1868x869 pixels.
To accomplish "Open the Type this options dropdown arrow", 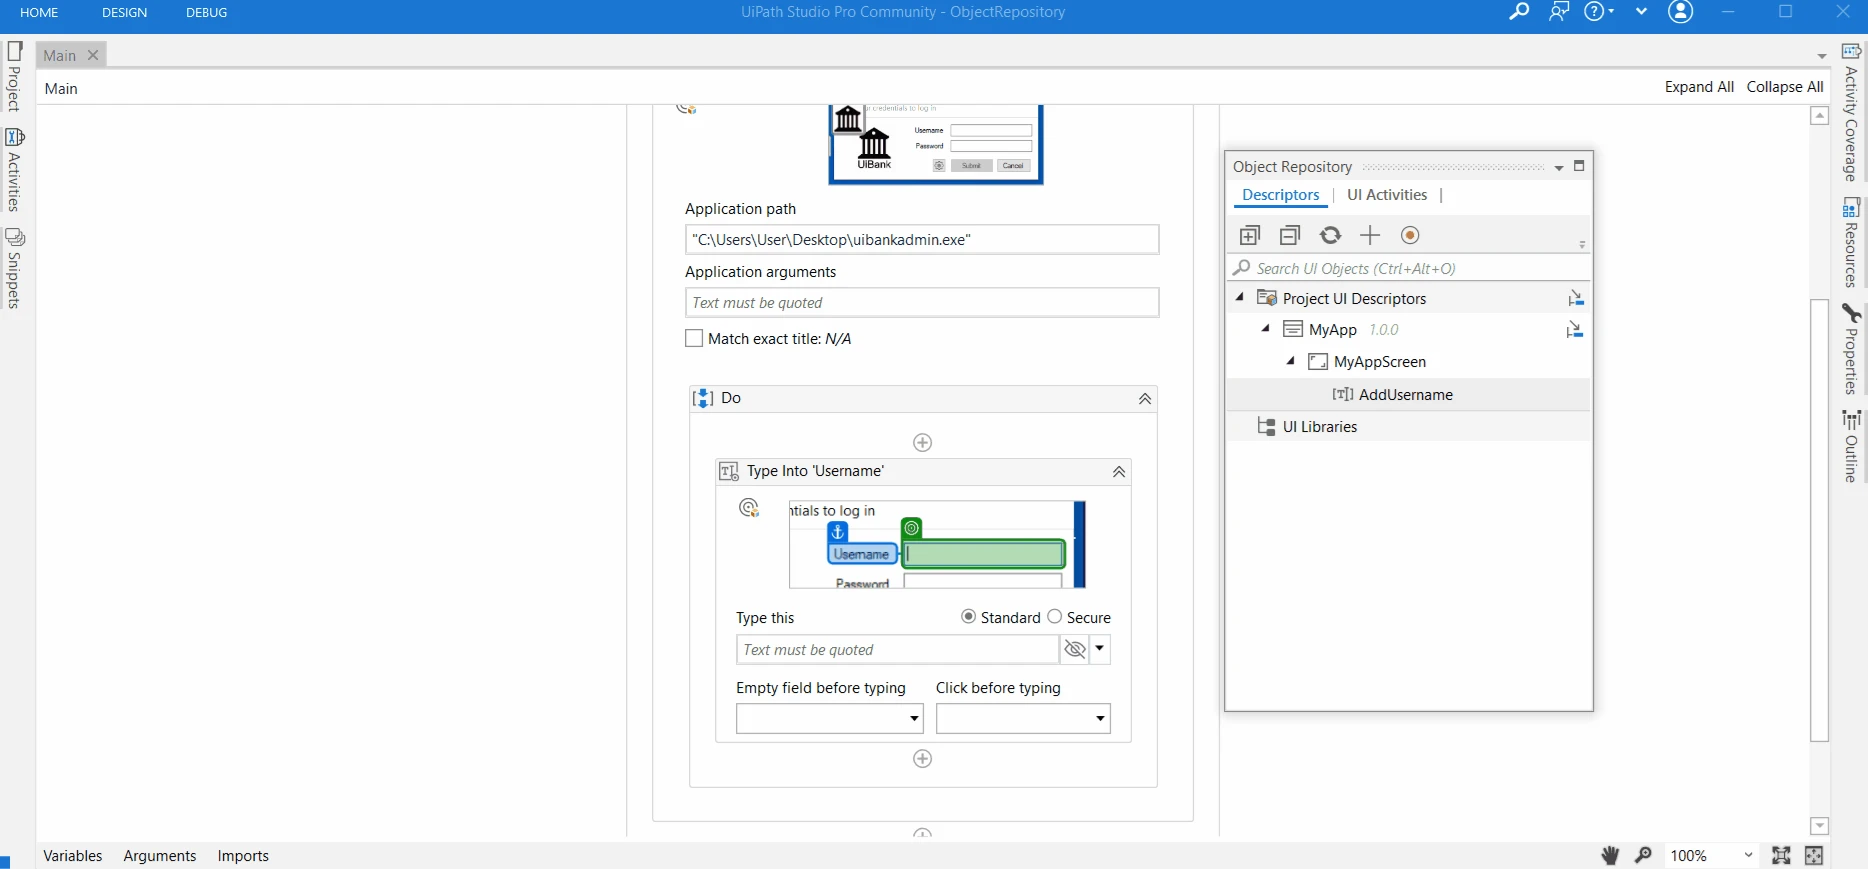I will pos(1100,649).
